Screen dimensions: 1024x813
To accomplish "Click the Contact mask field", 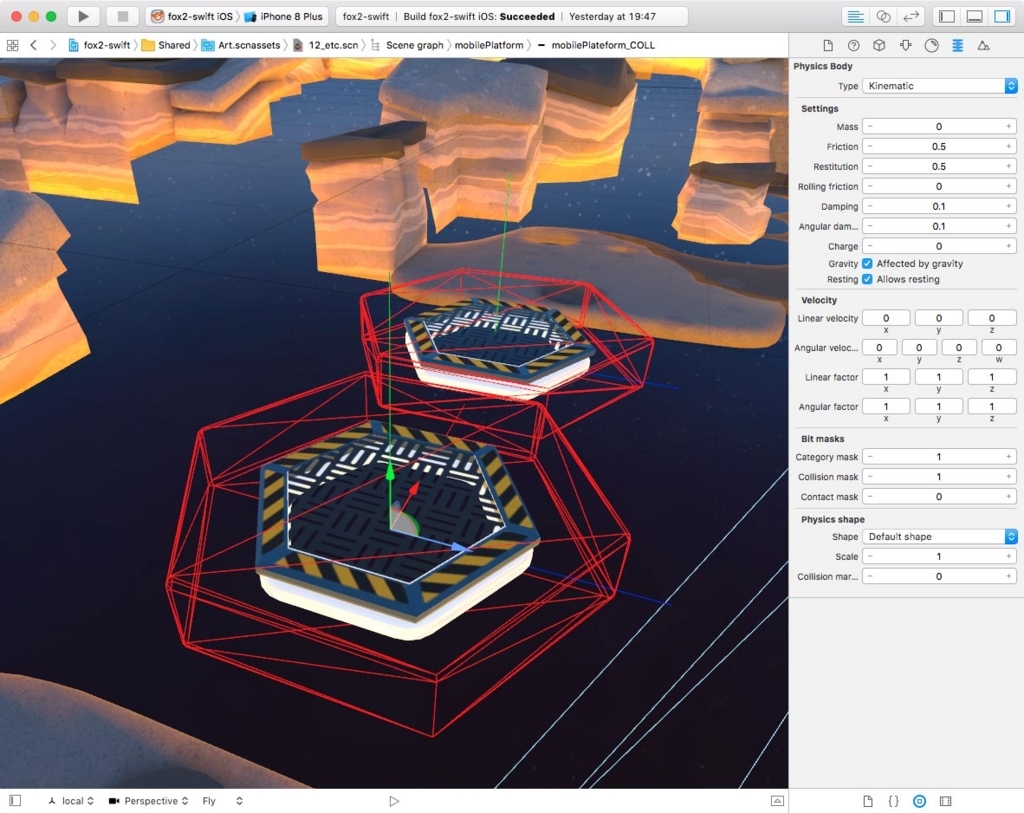I will pyautogui.click(x=939, y=496).
